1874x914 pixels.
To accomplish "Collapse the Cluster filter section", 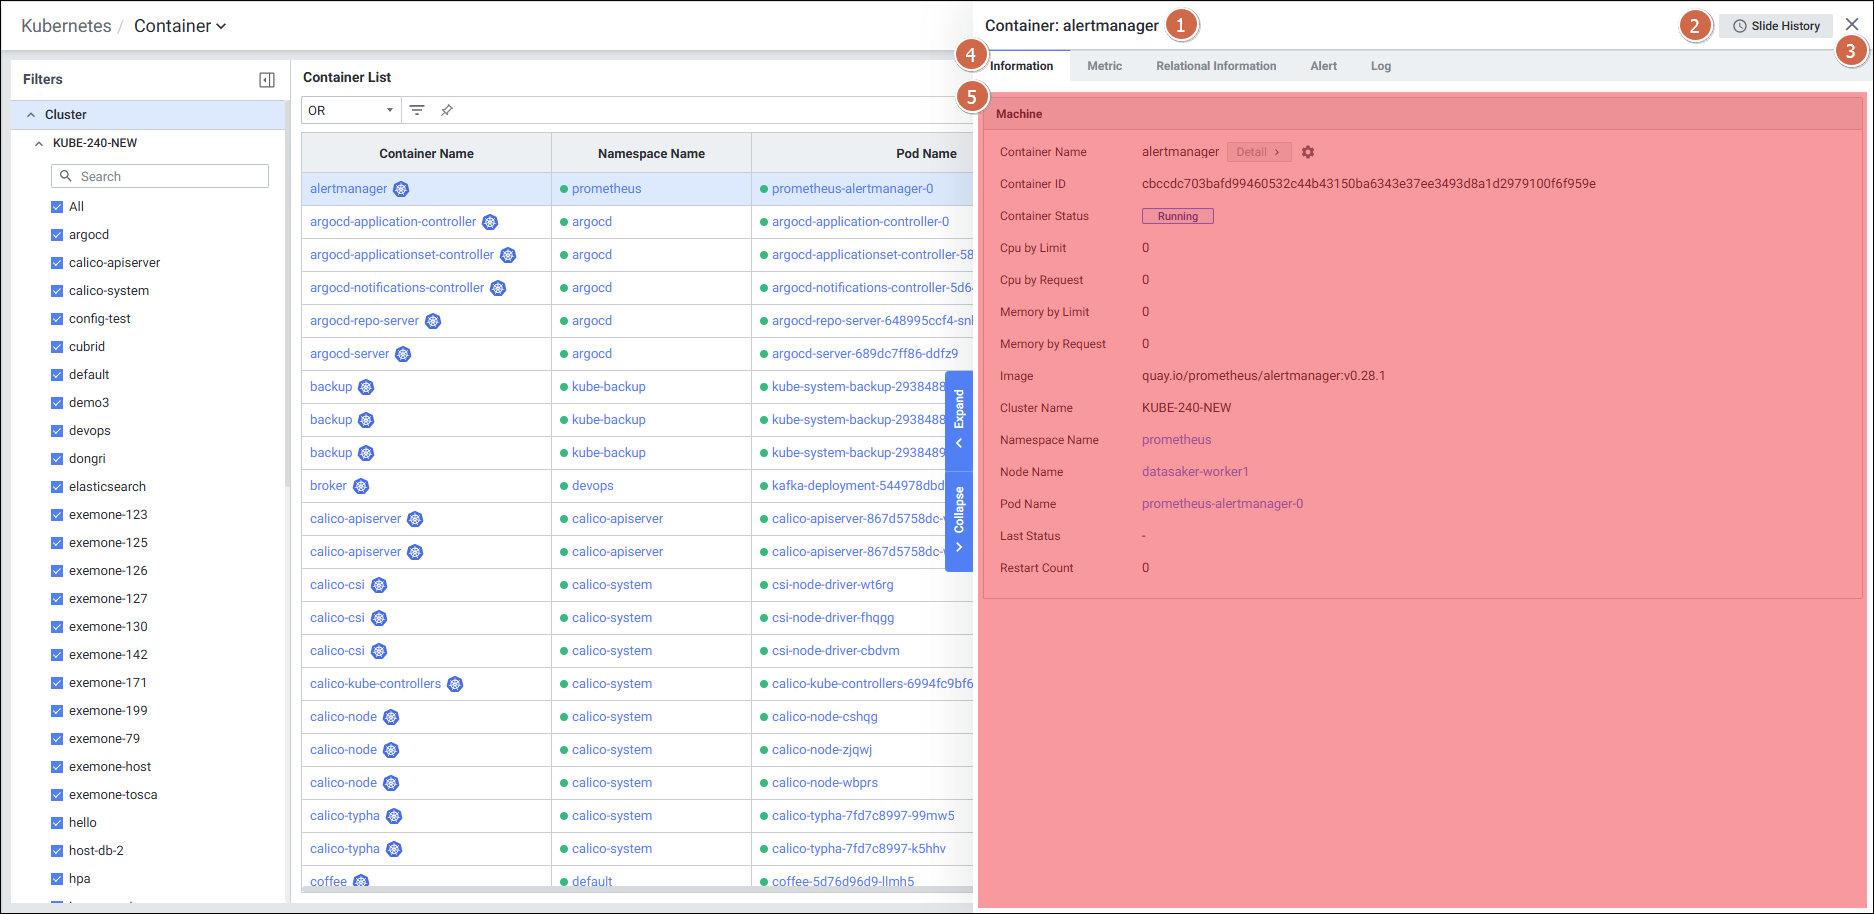I will pyautogui.click(x=31, y=115).
